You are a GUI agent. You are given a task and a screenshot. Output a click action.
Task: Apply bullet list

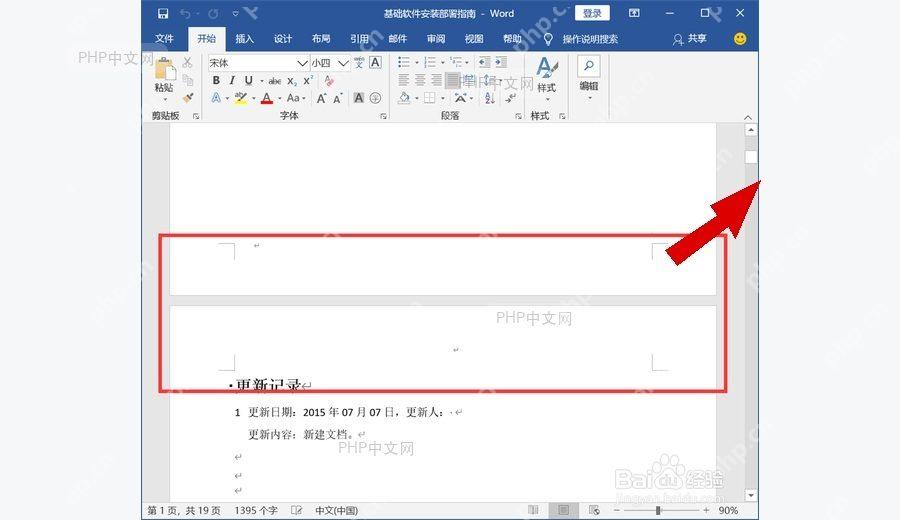click(x=404, y=62)
